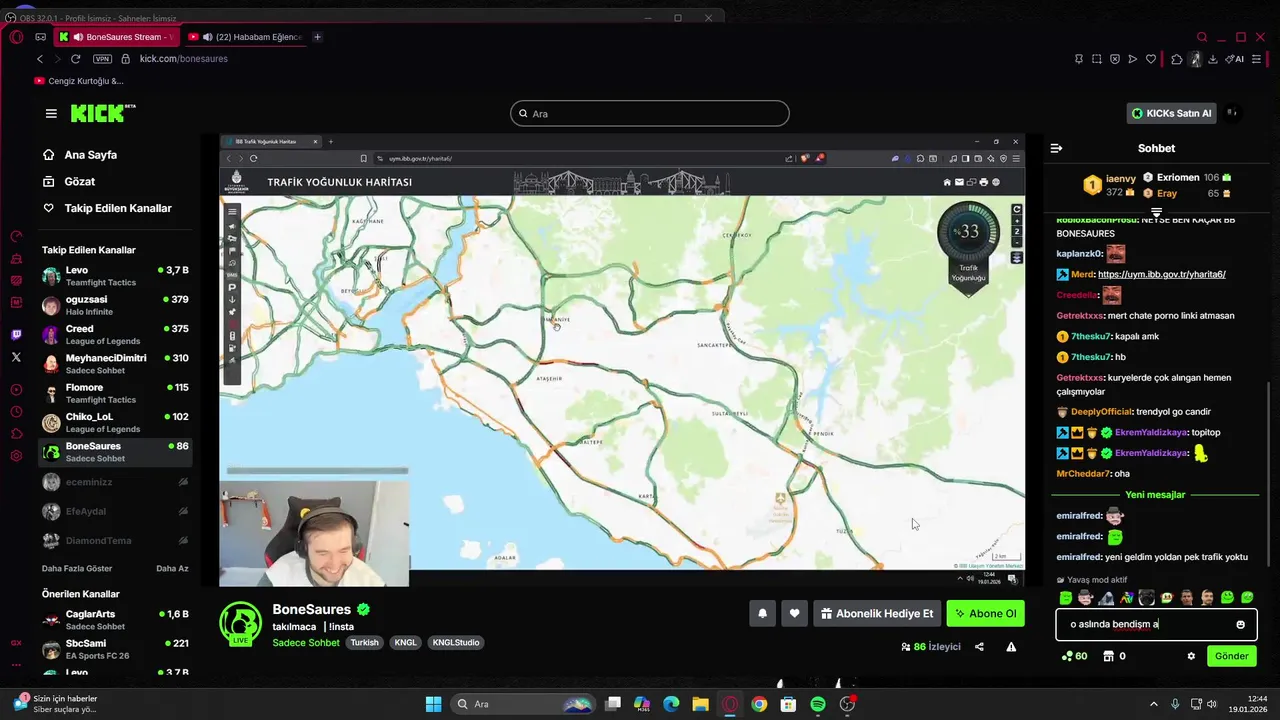Select the KNGLStudio tag

click(x=456, y=643)
